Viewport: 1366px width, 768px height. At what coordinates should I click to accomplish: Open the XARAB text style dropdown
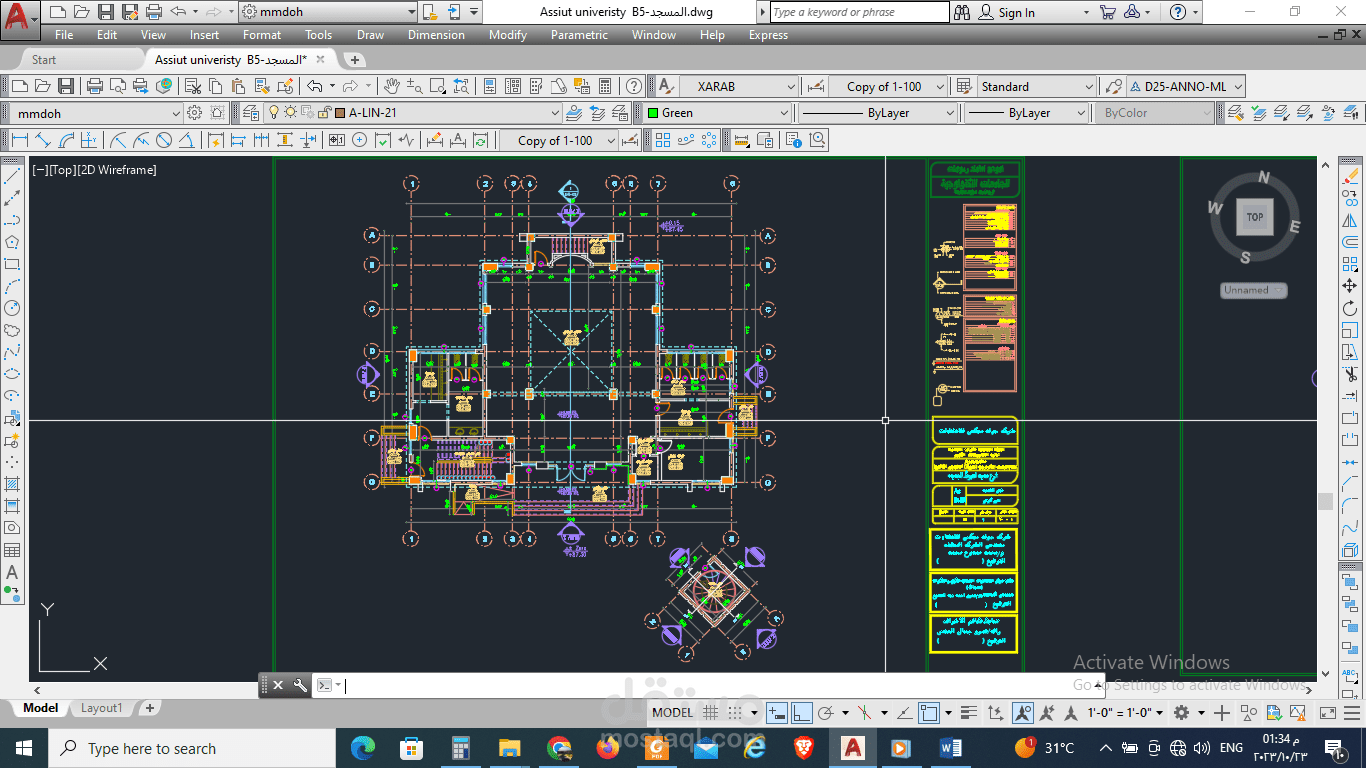tap(738, 86)
